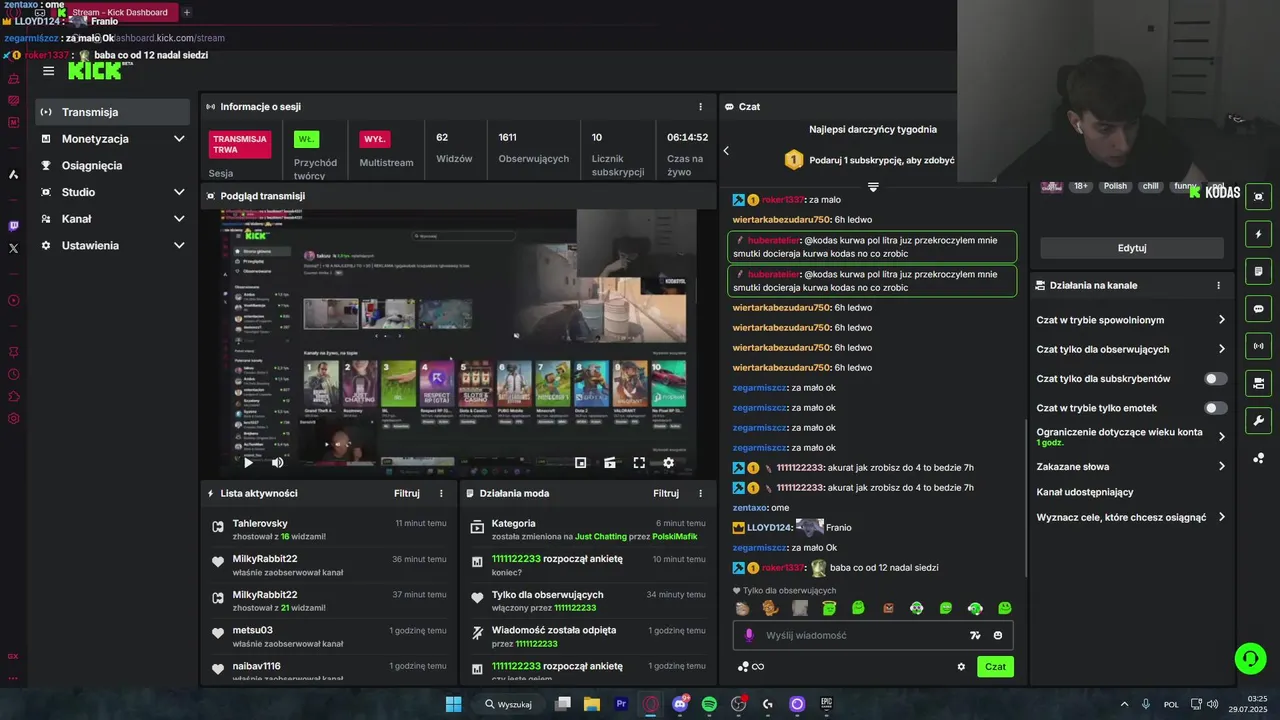The width and height of the screenshot is (1280, 720).
Task: Open the wrench tools icon on right rail
Action: tap(1258, 420)
